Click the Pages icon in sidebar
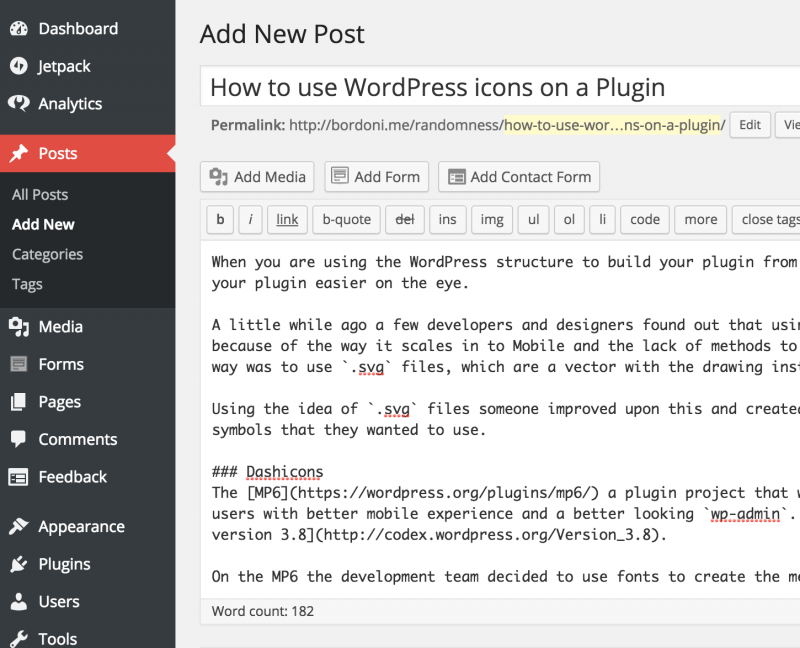 coord(19,402)
